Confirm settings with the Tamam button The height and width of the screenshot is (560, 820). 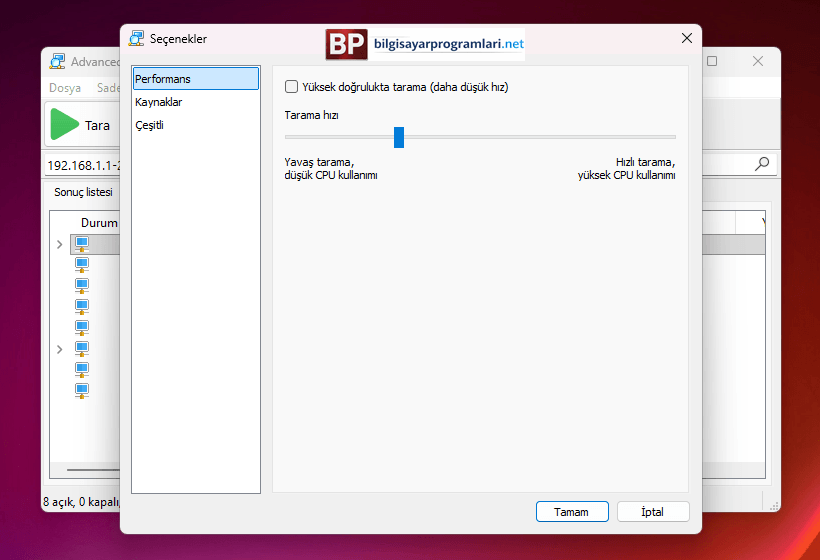572,511
